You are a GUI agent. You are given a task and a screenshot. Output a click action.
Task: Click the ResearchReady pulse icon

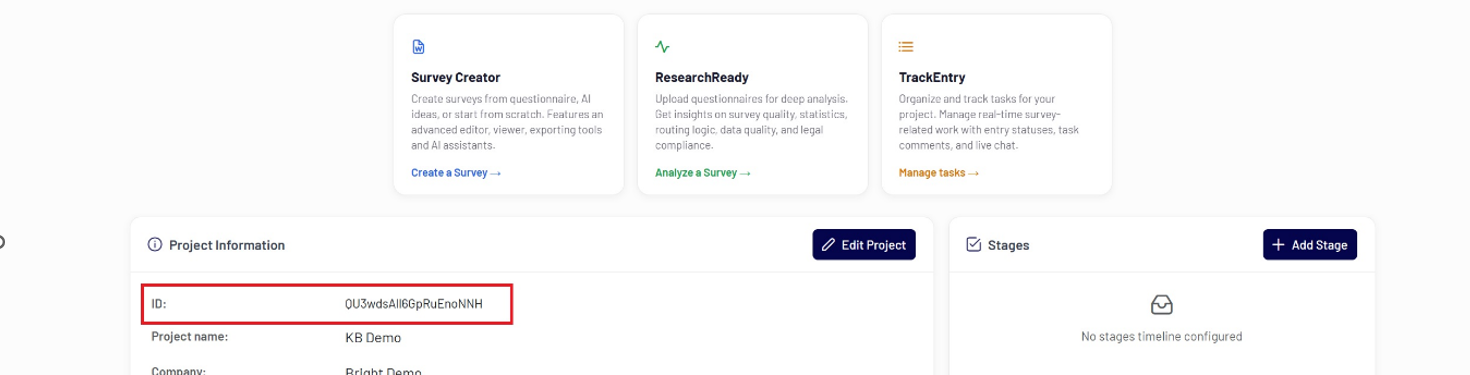[x=662, y=46]
